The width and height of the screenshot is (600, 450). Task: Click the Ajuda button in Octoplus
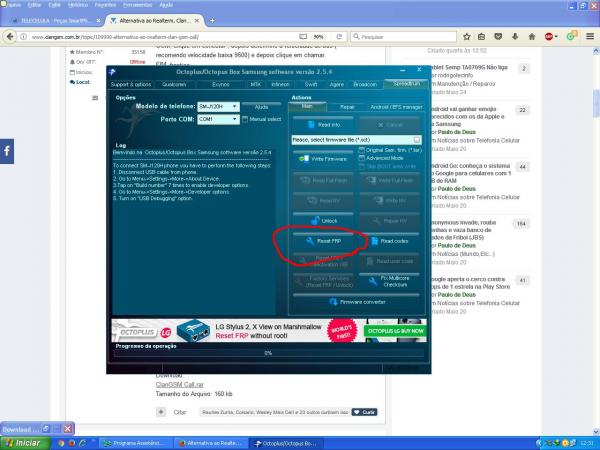click(x=261, y=107)
